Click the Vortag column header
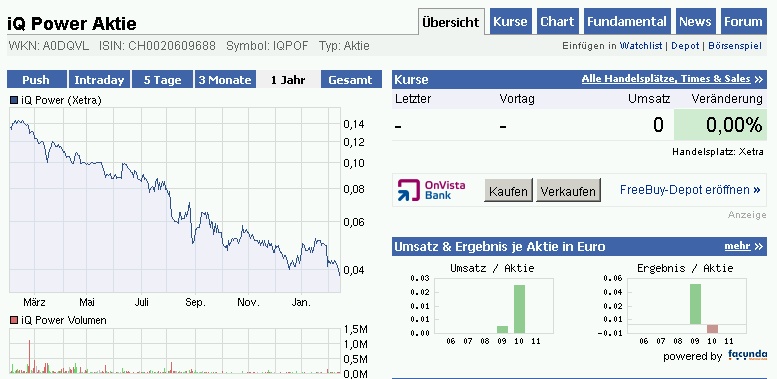Screen dimensions: 777x379 [517, 99]
